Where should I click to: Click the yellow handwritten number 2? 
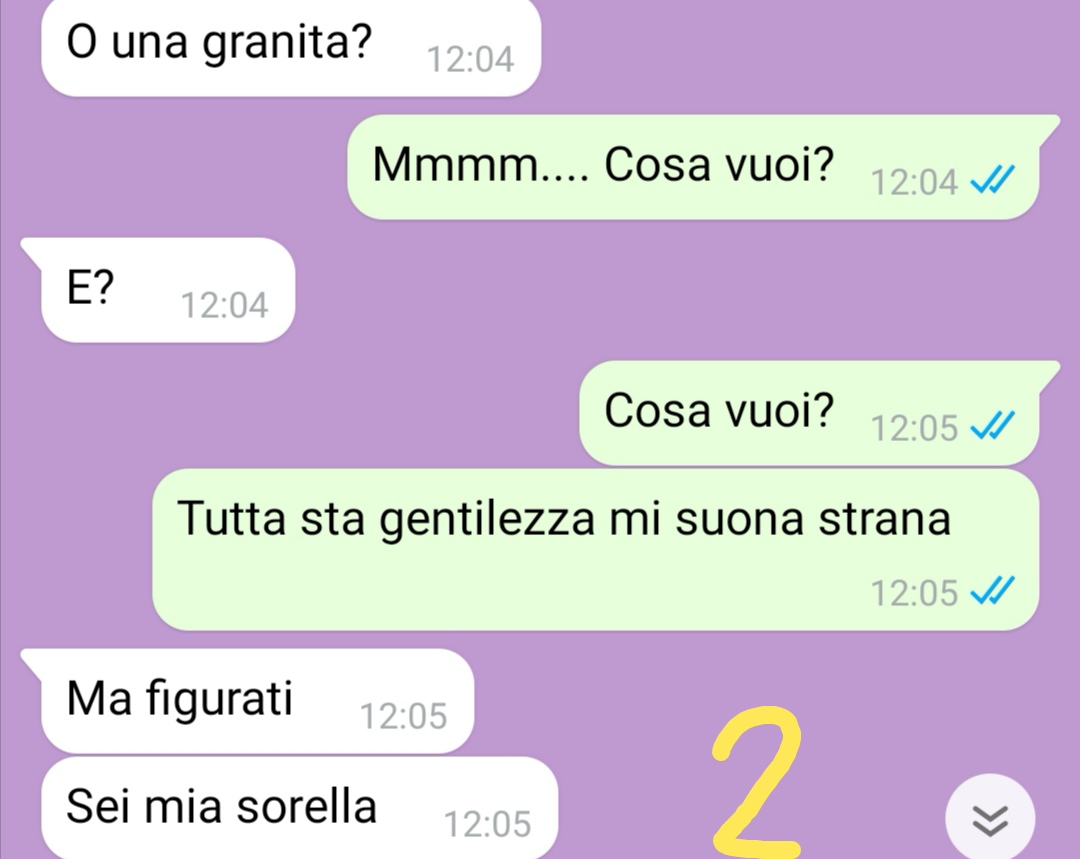pyautogui.click(x=758, y=782)
